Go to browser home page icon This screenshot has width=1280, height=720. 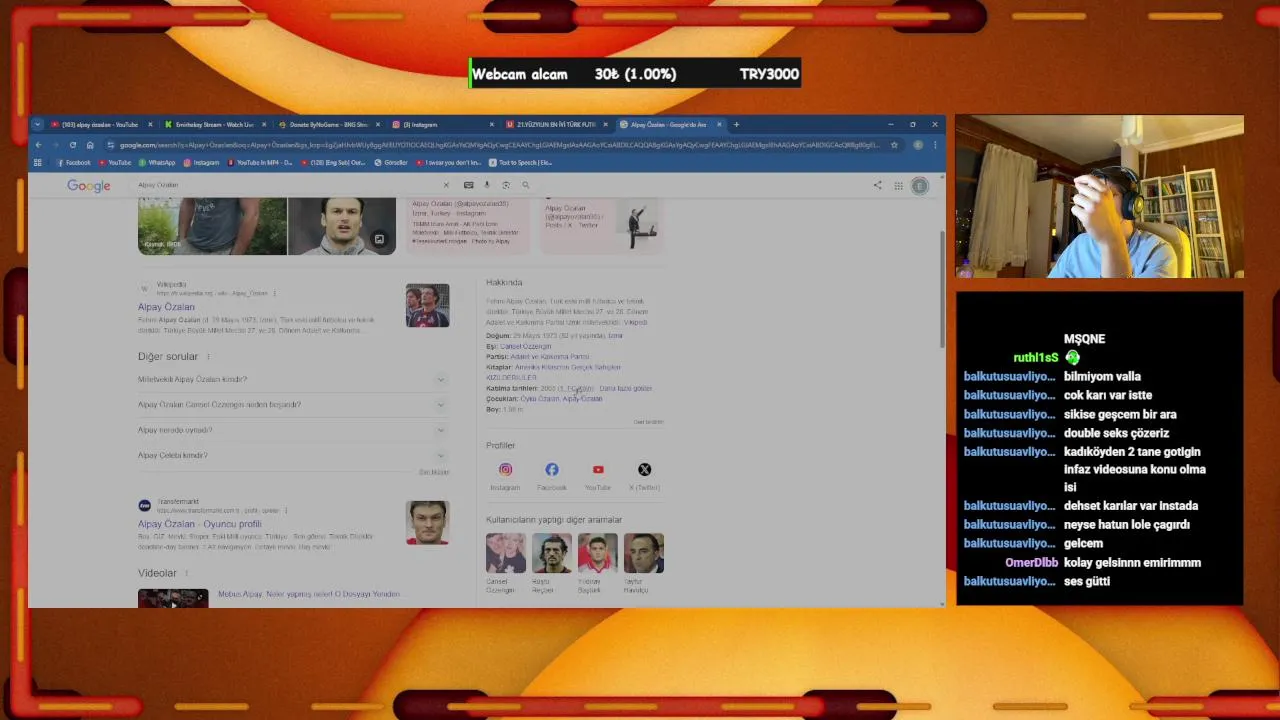[90, 145]
